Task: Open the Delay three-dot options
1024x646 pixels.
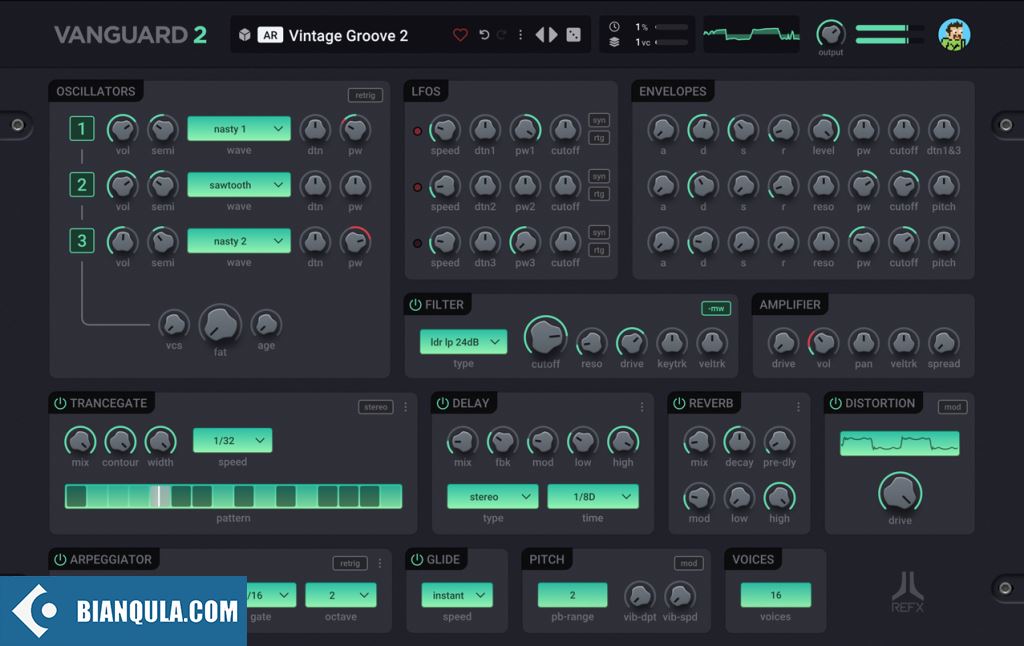Action: tap(642, 407)
